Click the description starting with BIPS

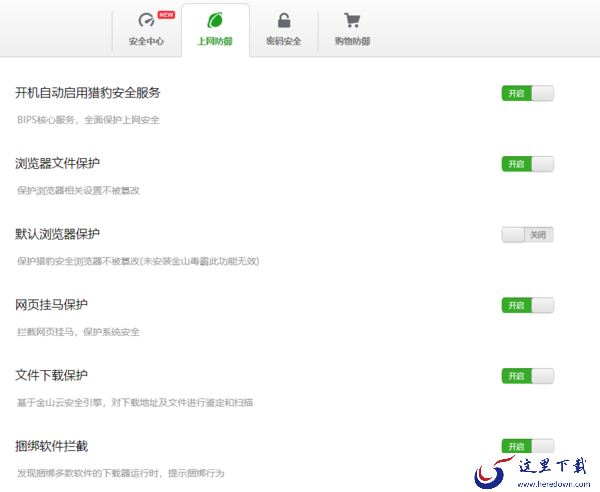coord(88,120)
